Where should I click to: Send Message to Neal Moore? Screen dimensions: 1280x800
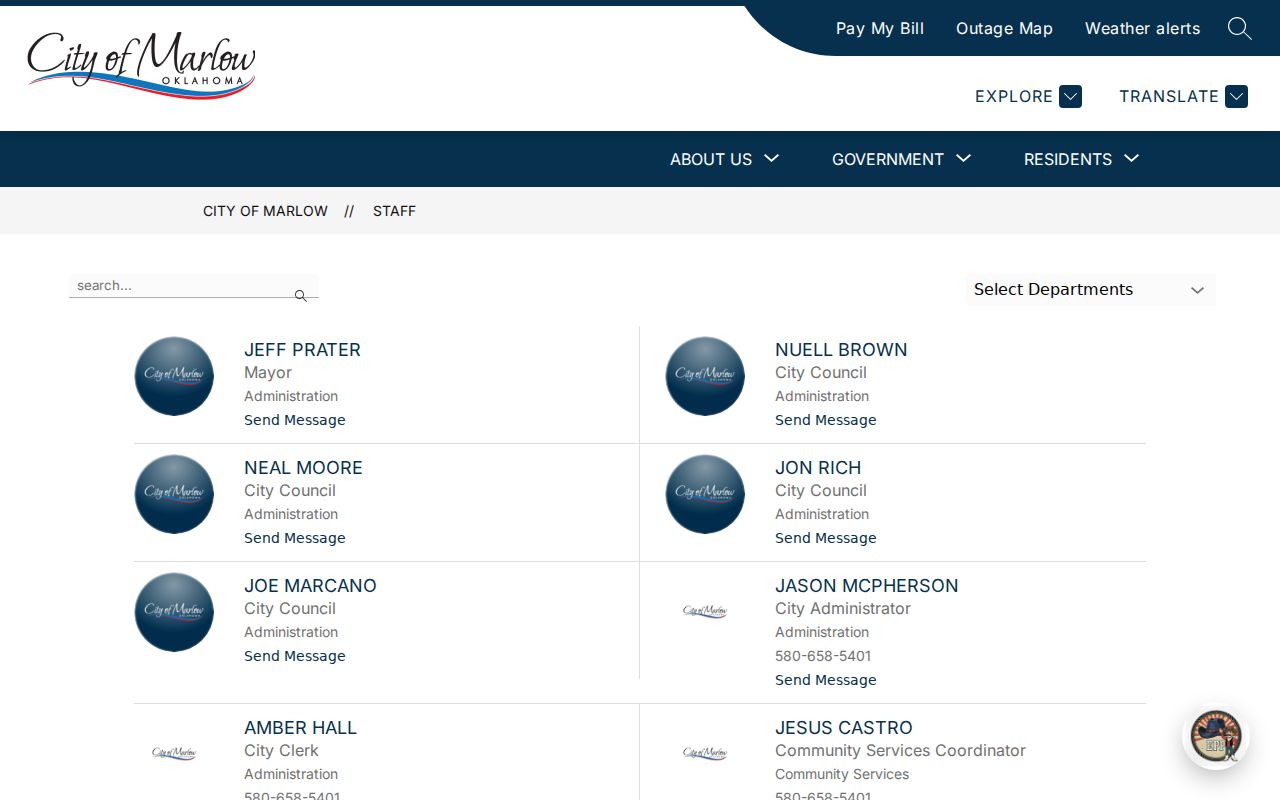tap(295, 538)
